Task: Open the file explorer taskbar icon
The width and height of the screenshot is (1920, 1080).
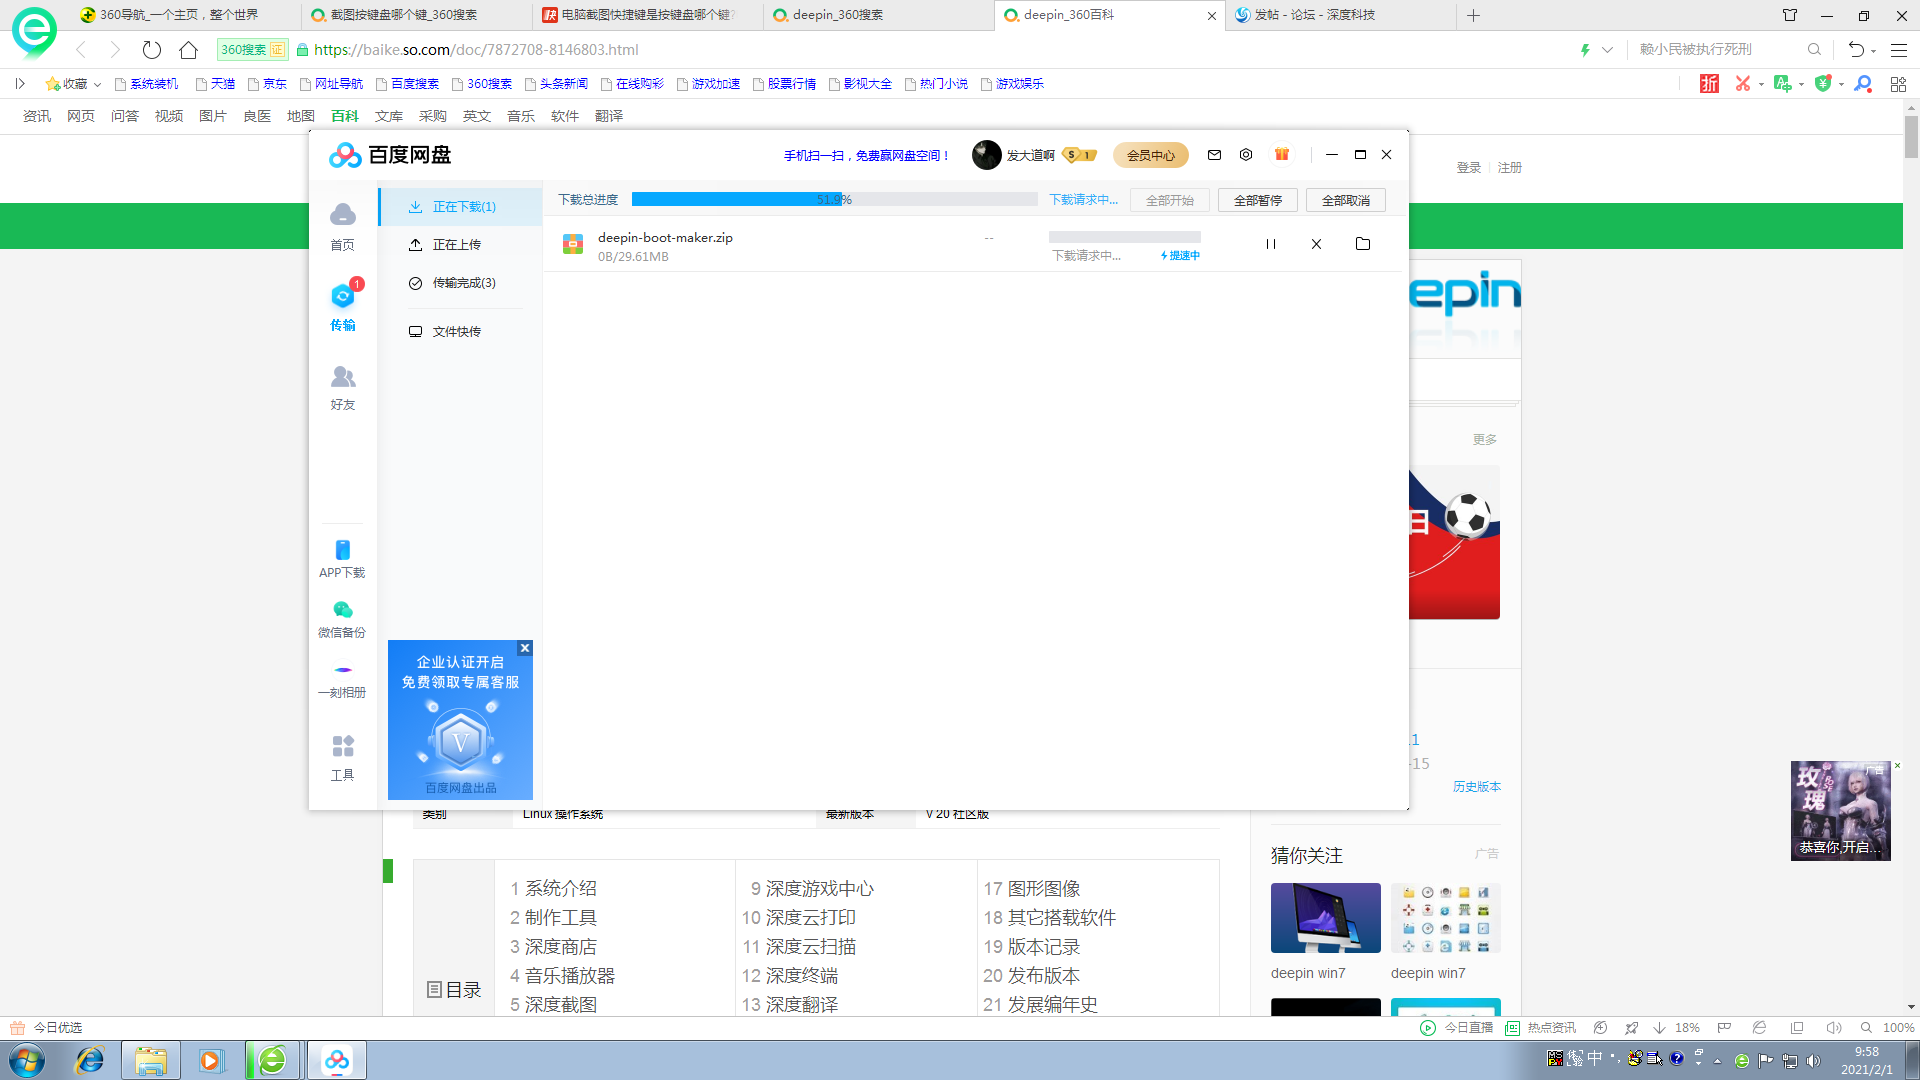Action: [x=151, y=1060]
